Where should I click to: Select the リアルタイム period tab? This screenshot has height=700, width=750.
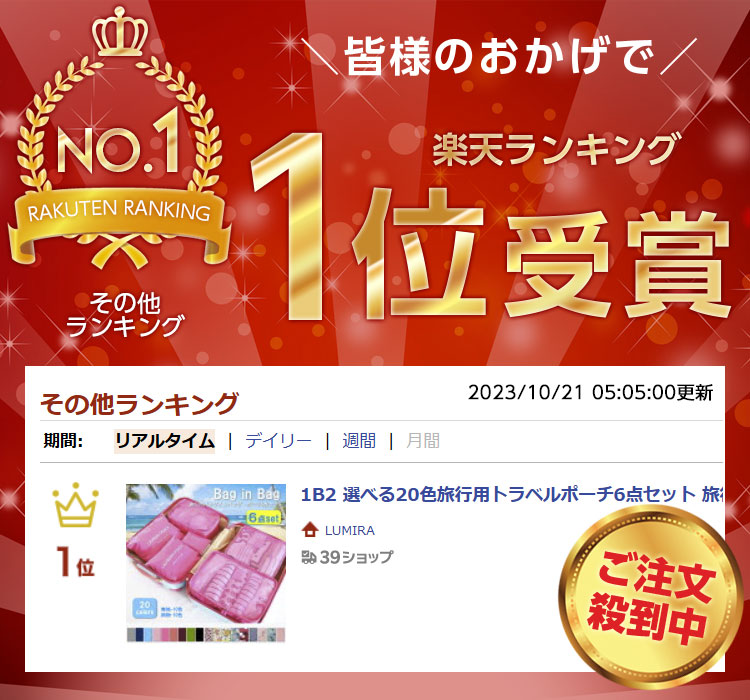165,441
